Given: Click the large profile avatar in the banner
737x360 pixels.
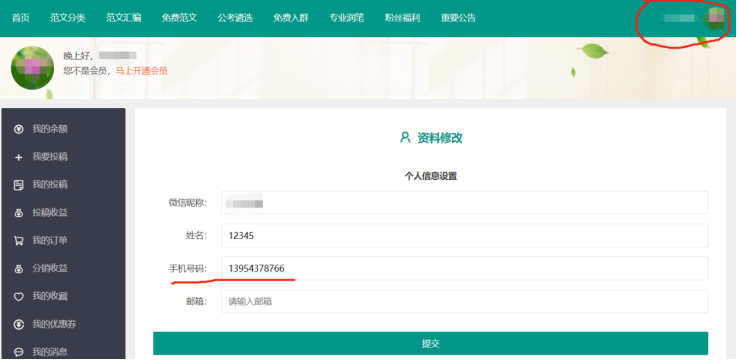Looking at the screenshot, I should [x=32, y=68].
